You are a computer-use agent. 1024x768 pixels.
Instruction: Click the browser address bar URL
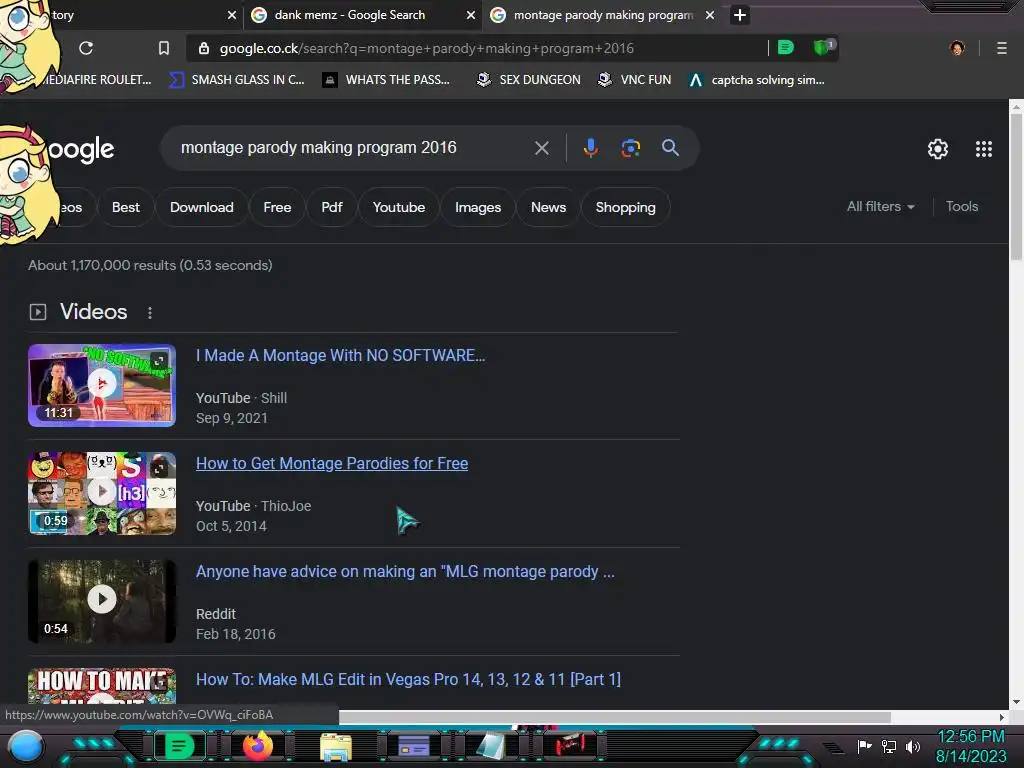pyautogui.click(x=426, y=48)
